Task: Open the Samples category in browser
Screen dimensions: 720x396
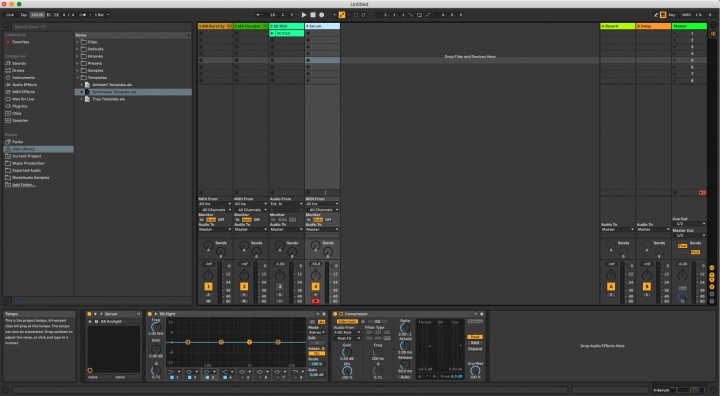Action: coord(20,120)
